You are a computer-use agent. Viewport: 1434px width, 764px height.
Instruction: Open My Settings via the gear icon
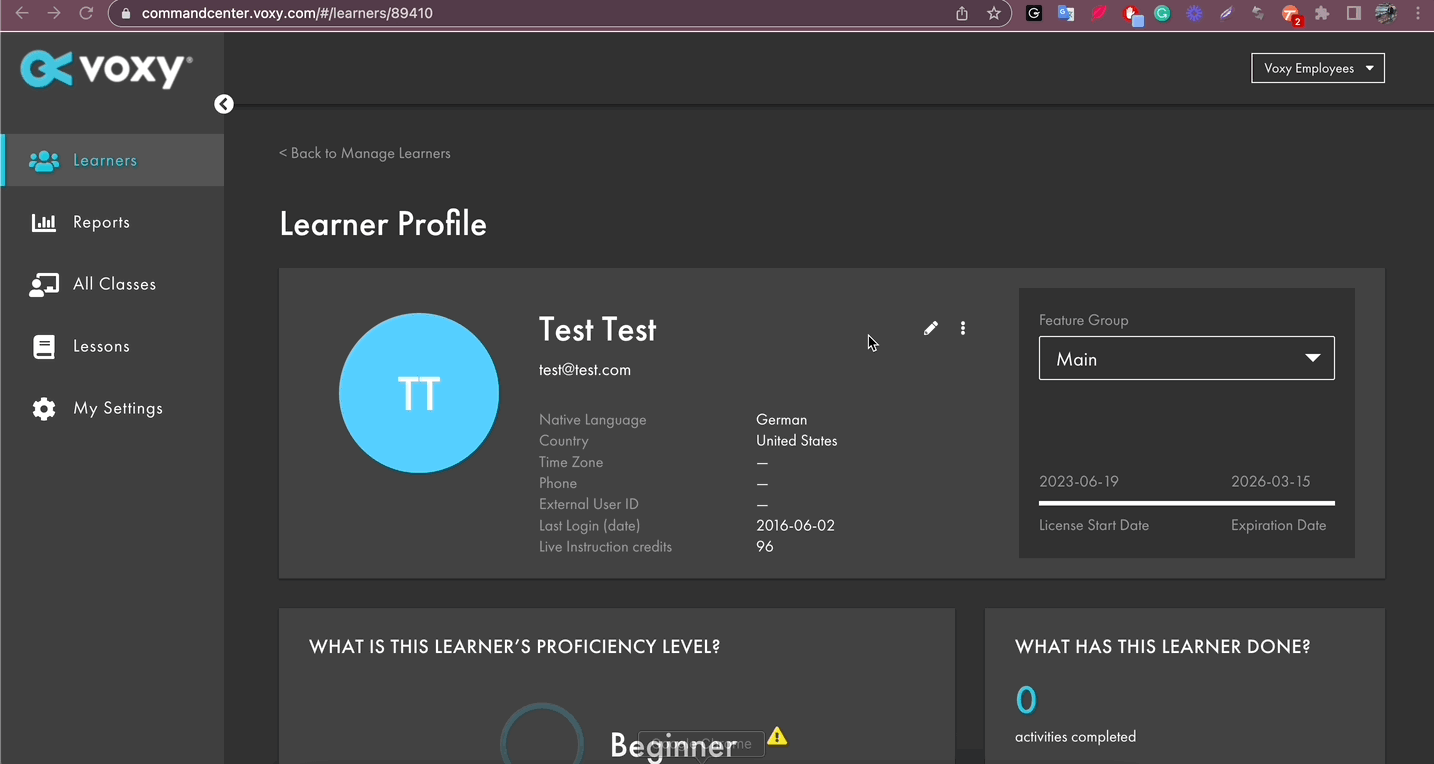(44, 408)
